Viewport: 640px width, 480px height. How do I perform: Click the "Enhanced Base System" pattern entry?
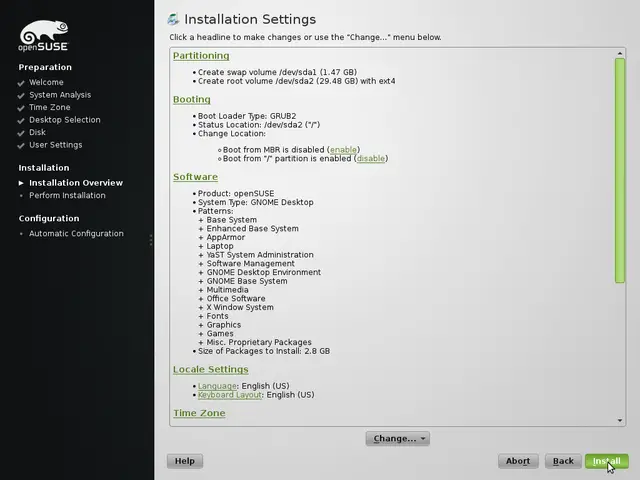click(x=252, y=229)
